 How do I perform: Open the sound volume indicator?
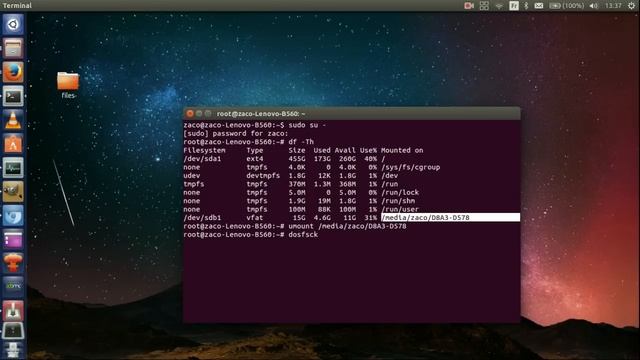(x=593, y=6)
